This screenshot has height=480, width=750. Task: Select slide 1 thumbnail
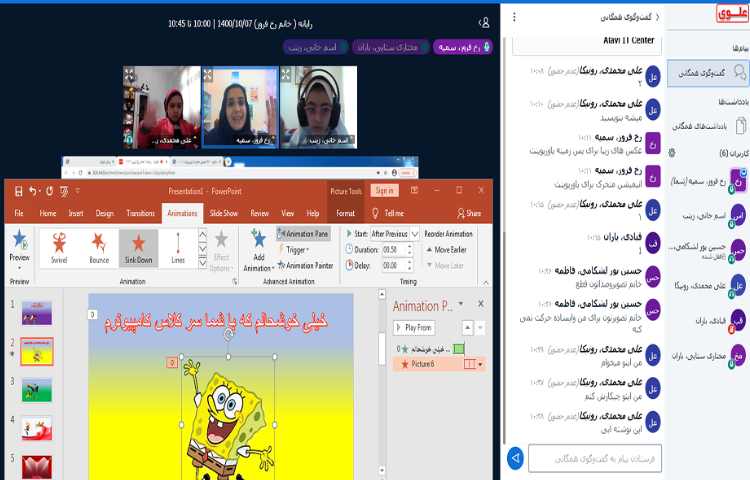pos(37,313)
